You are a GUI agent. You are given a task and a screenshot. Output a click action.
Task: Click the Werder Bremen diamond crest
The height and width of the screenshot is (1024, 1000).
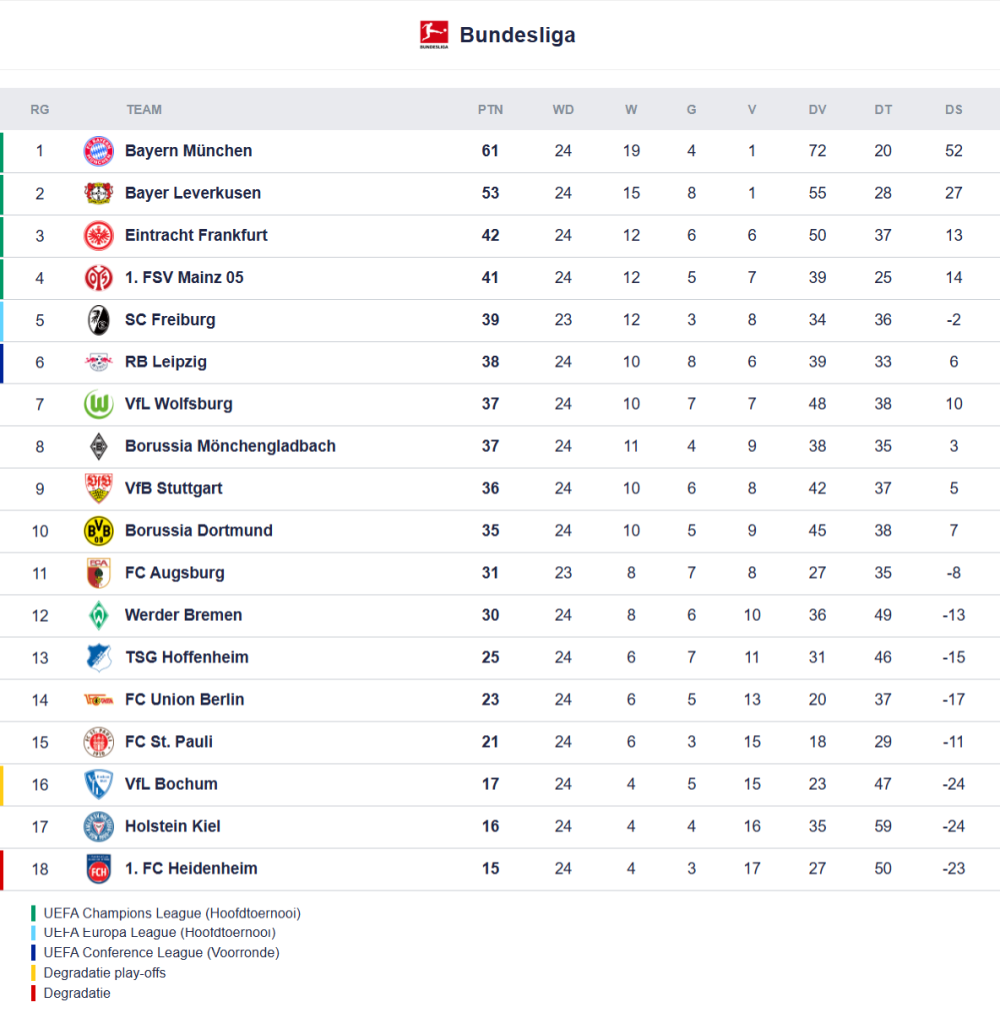click(x=98, y=615)
